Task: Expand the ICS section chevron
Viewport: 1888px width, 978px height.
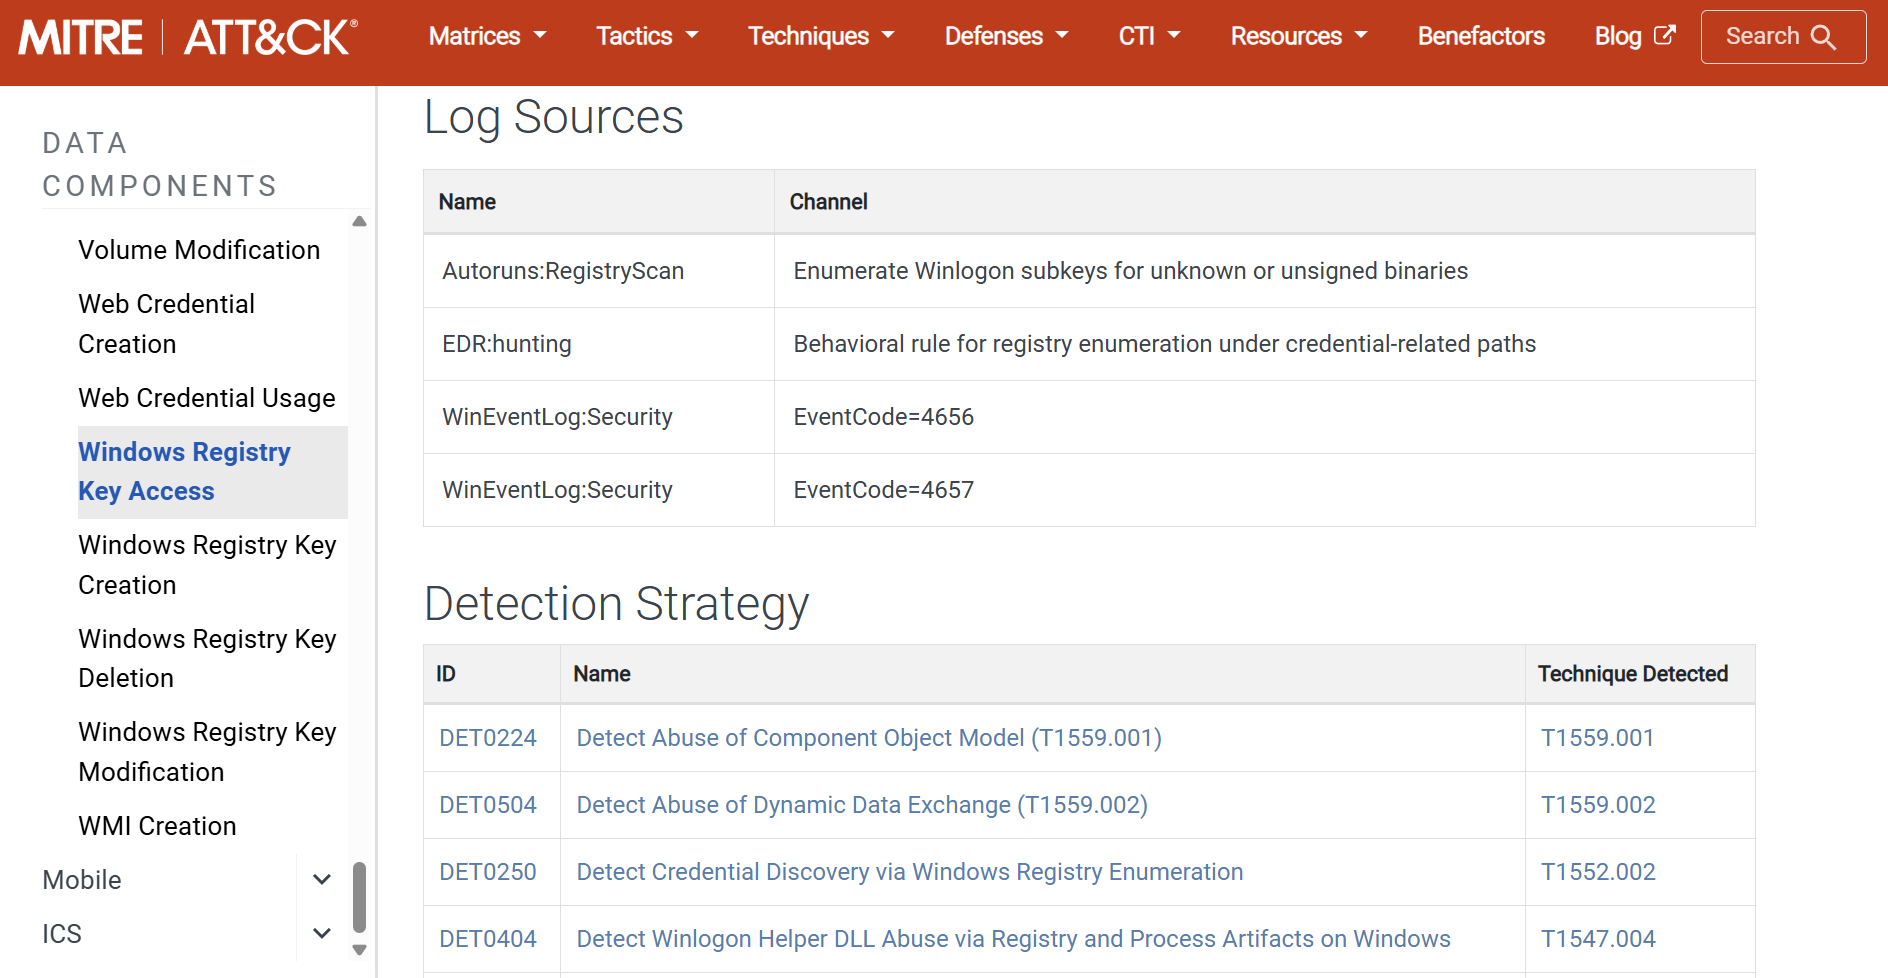Action: [322, 934]
